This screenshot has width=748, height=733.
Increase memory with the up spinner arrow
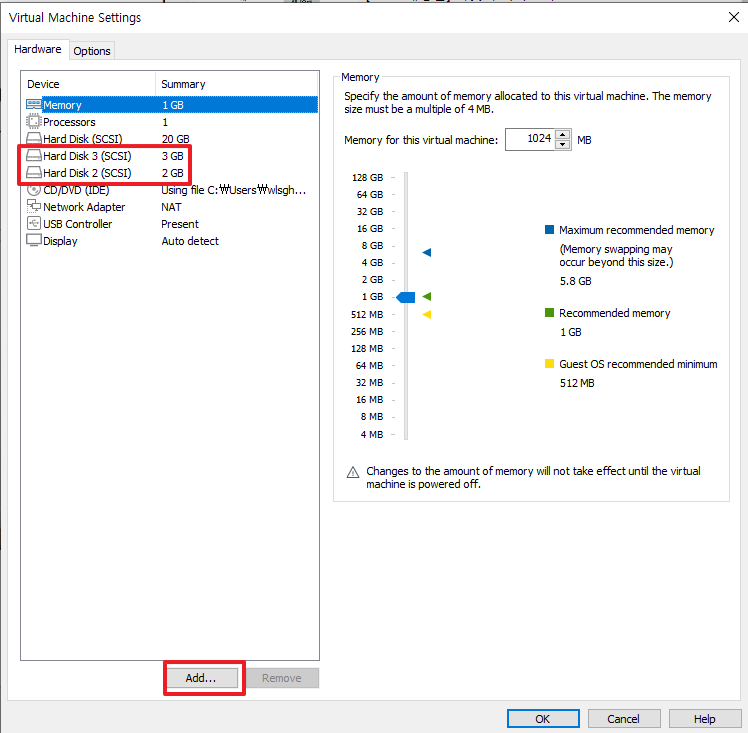(x=563, y=134)
